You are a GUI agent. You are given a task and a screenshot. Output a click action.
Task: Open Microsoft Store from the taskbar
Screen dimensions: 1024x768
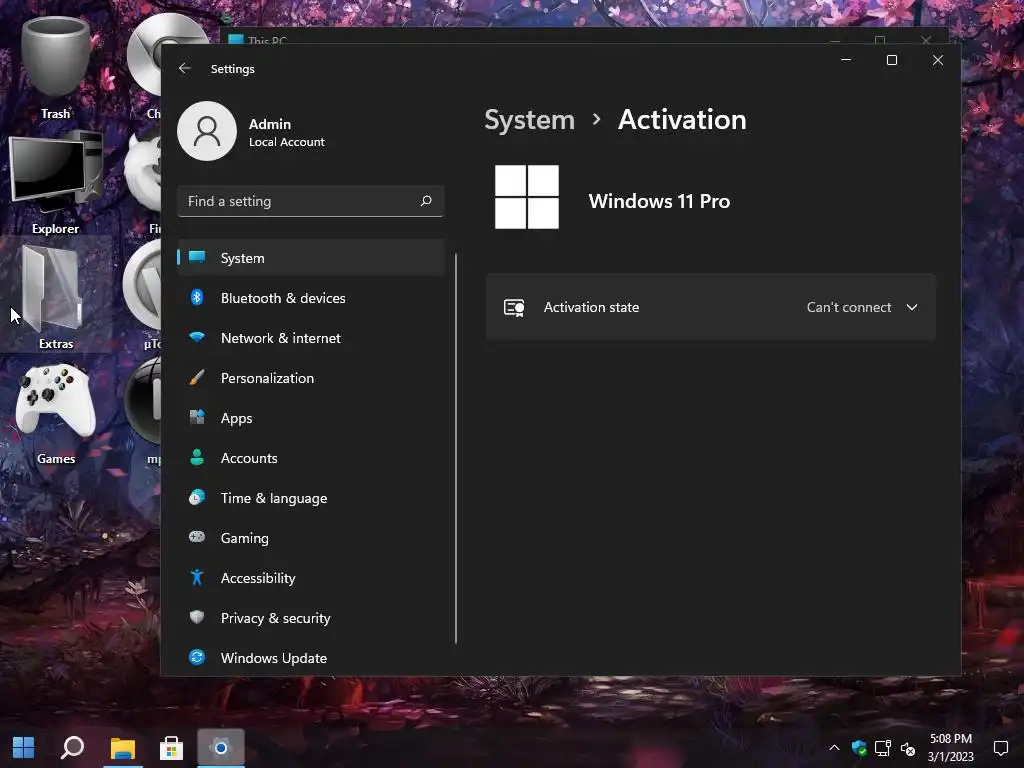coord(171,748)
